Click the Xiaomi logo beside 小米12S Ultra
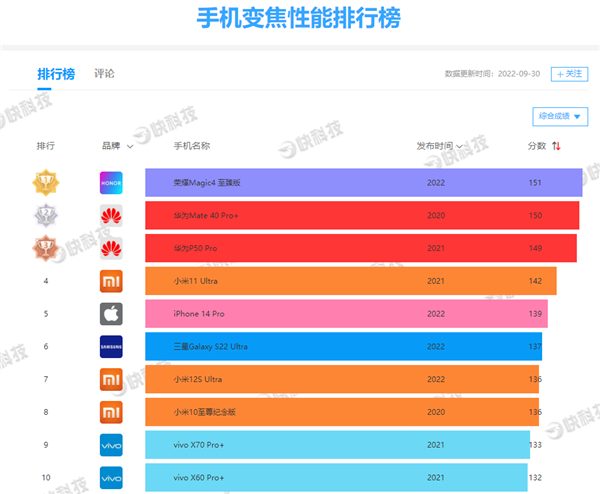 111,380
